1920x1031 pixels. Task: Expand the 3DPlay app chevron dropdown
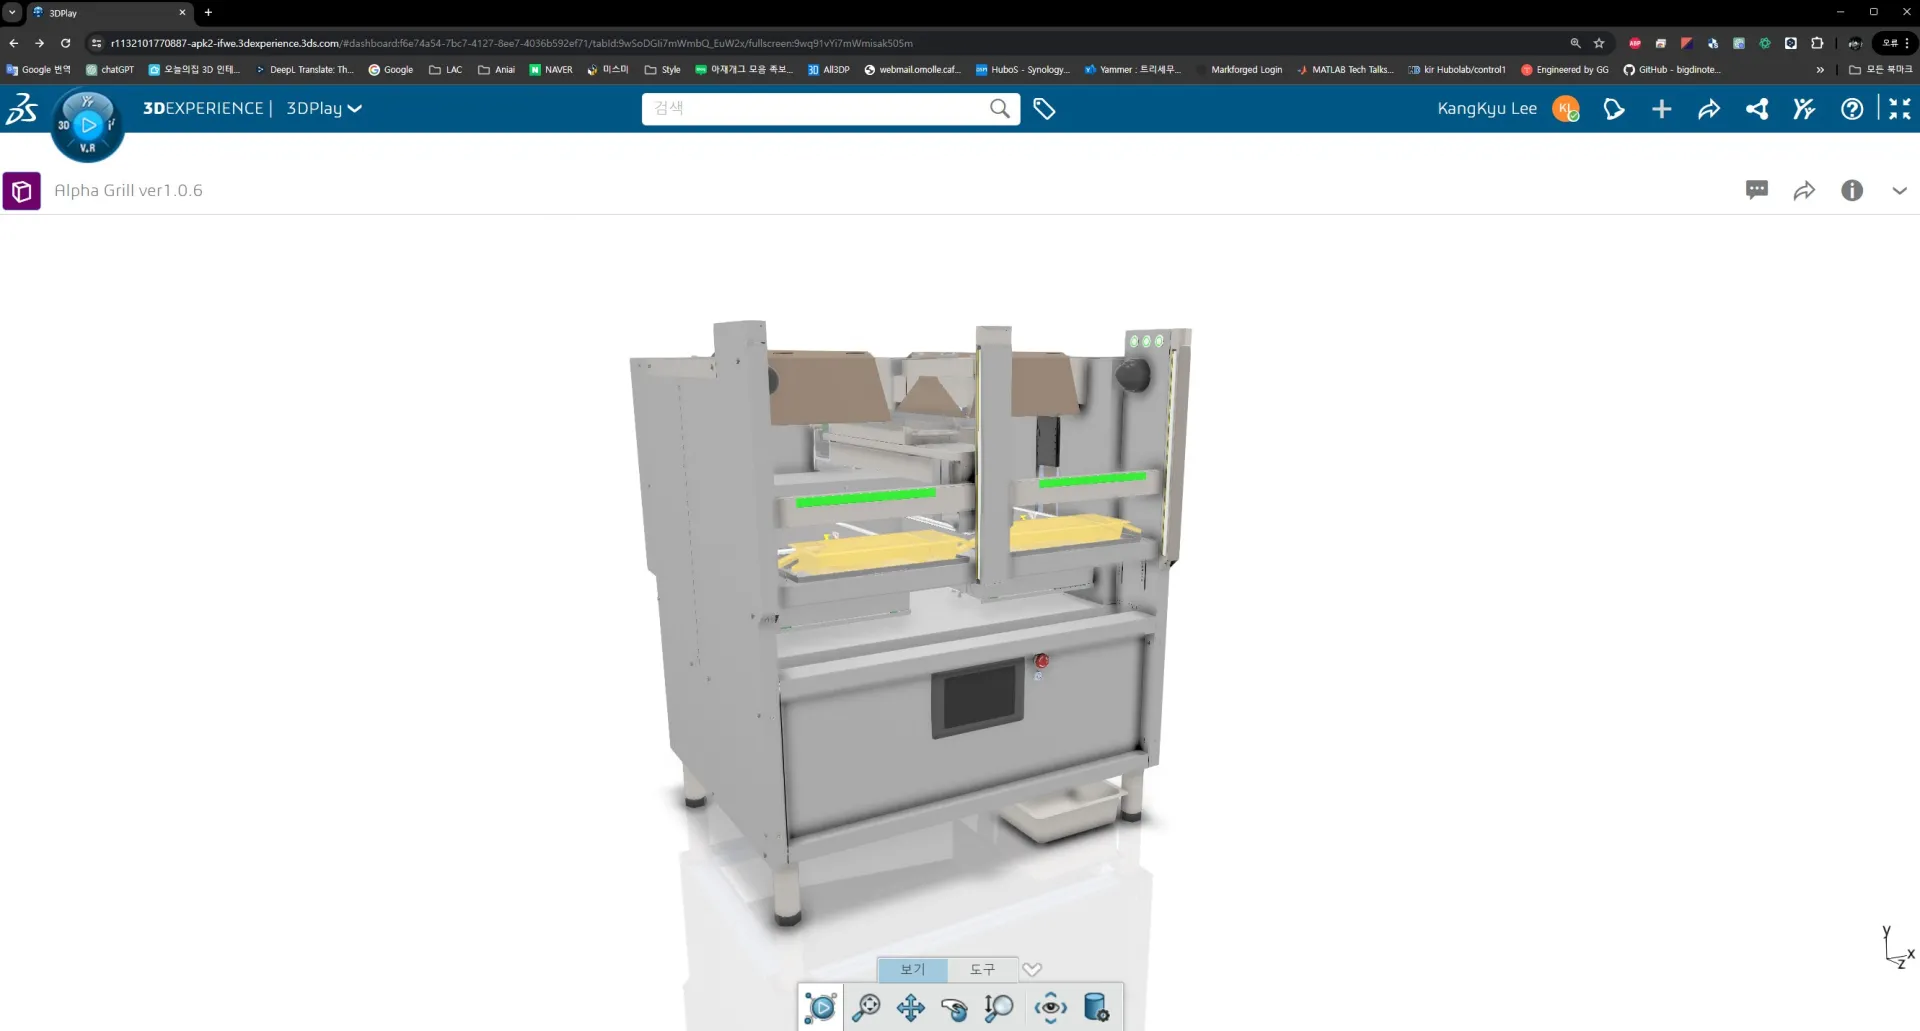355,108
